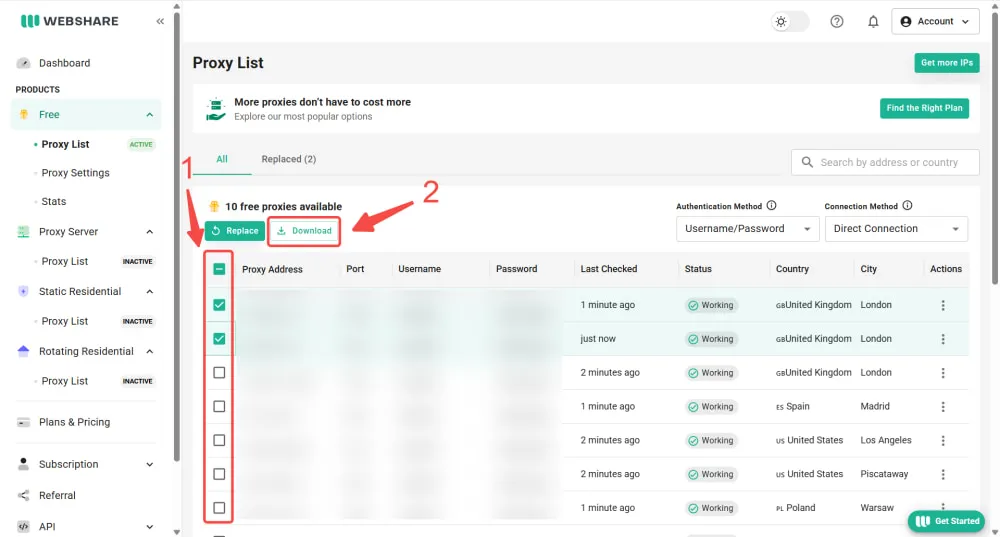This screenshot has height=537, width=1000.
Task: Click the Find the Right Plan button
Action: tap(924, 108)
